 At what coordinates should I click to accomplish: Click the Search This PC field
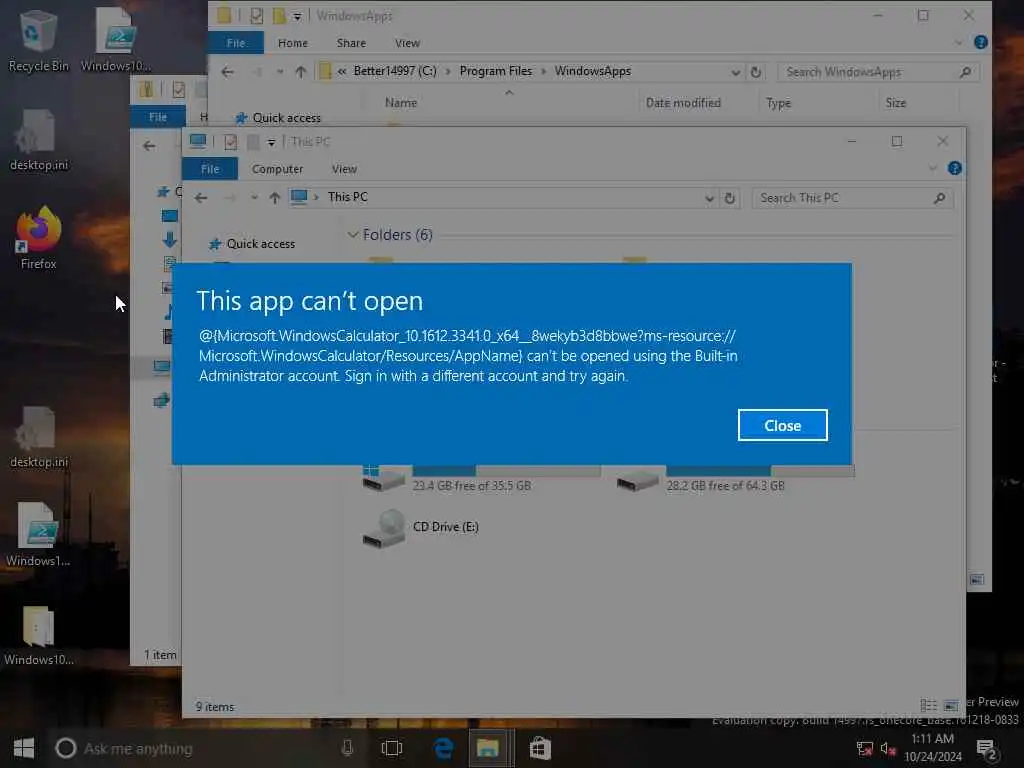point(852,198)
